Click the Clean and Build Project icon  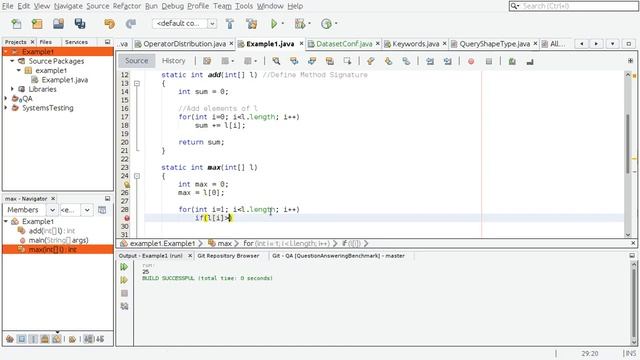(251, 24)
